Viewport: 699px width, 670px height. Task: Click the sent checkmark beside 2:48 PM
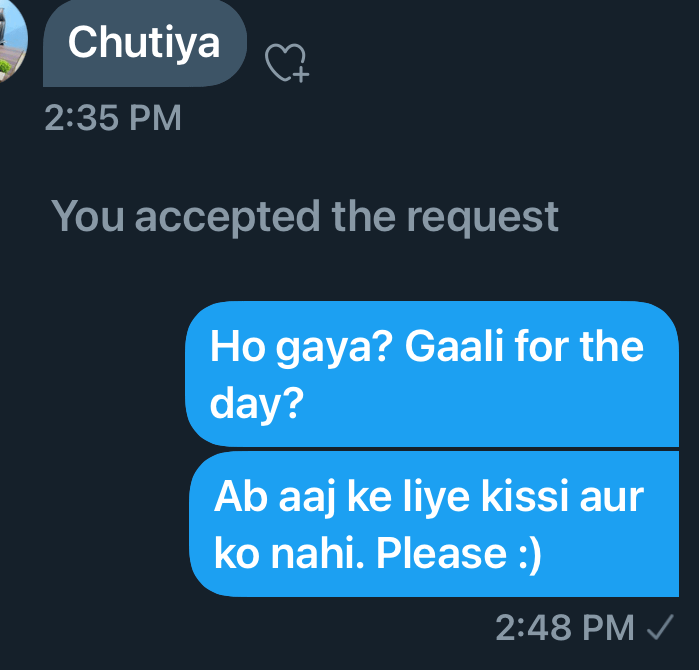point(659,628)
